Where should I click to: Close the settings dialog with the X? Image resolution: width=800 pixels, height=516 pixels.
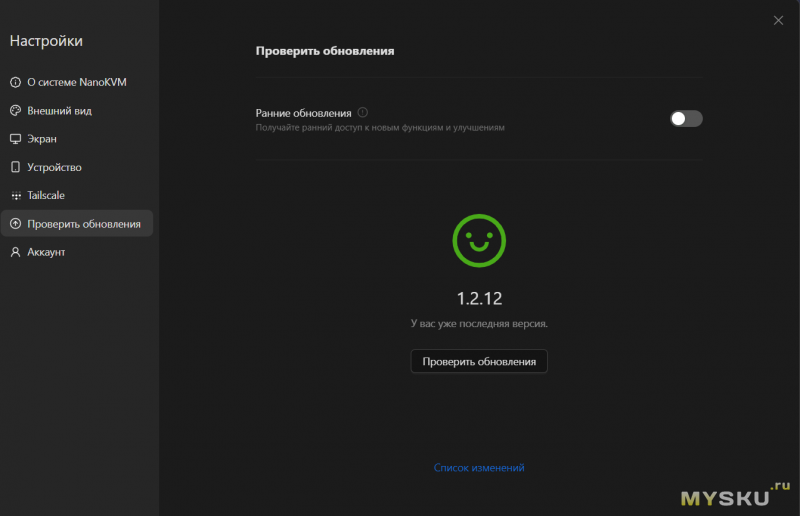click(778, 20)
